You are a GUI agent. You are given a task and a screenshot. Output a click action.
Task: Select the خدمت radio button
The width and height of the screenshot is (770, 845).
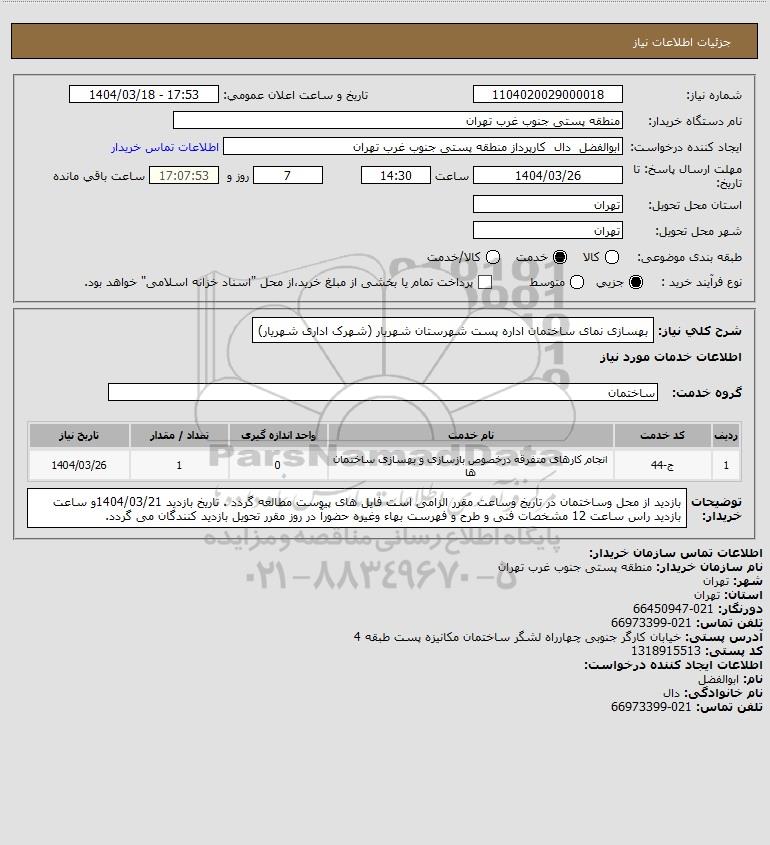tap(560, 258)
